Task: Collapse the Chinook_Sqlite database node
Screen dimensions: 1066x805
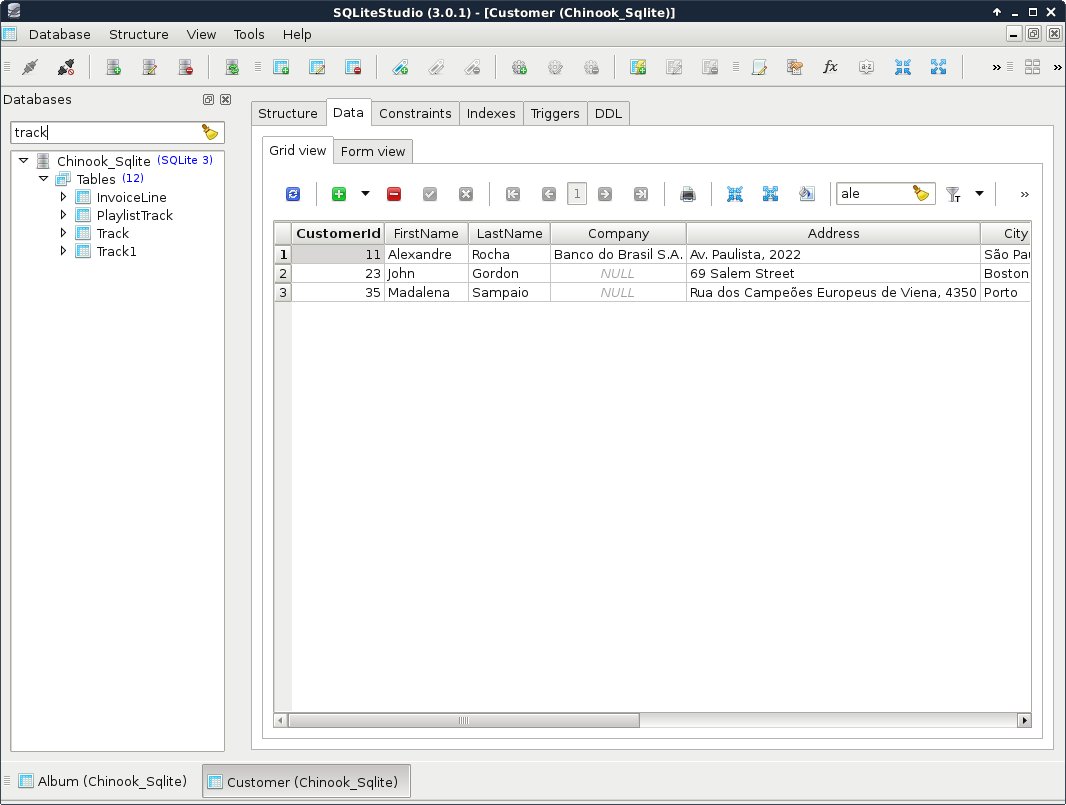Action: [x=24, y=160]
